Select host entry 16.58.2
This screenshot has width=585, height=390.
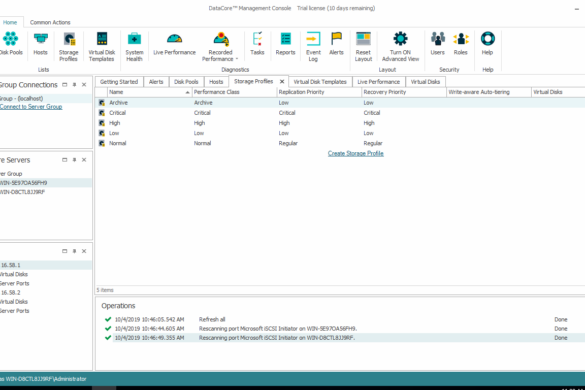[10, 293]
